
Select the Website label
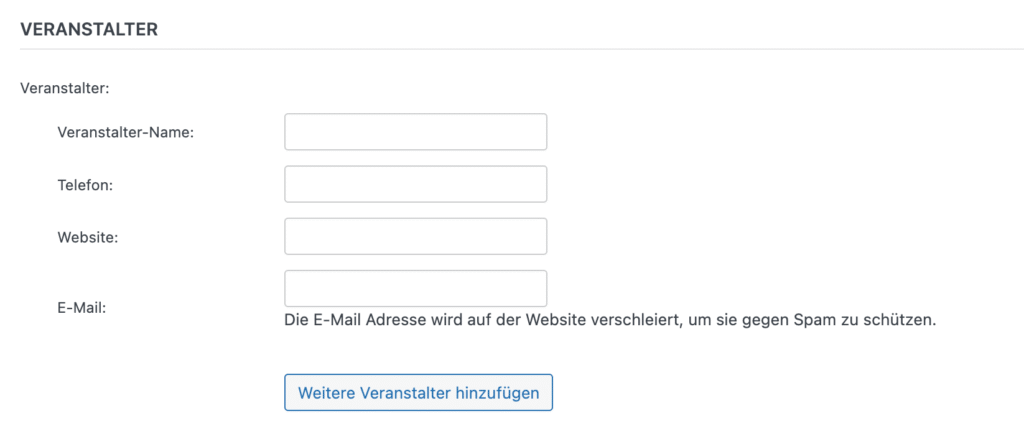click(x=89, y=237)
